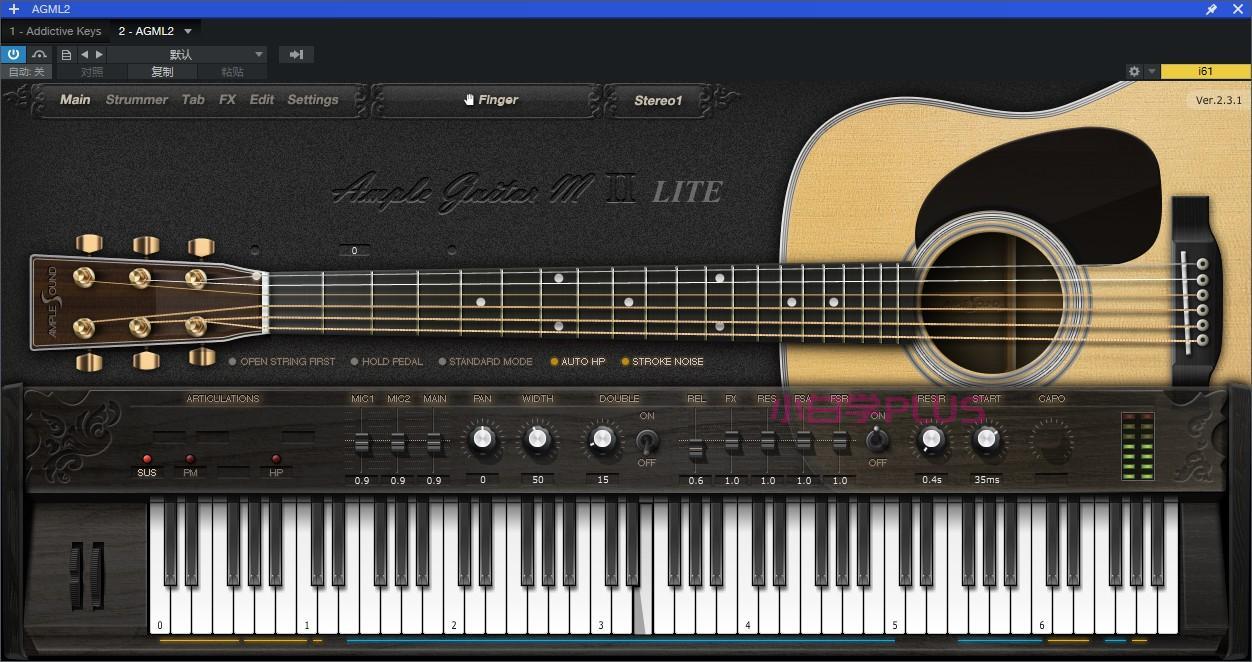Image resolution: width=1252 pixels, height=662 pixels.
Task: Toggle the plugin power bypass icon
Action: click(x=14, y=55)
